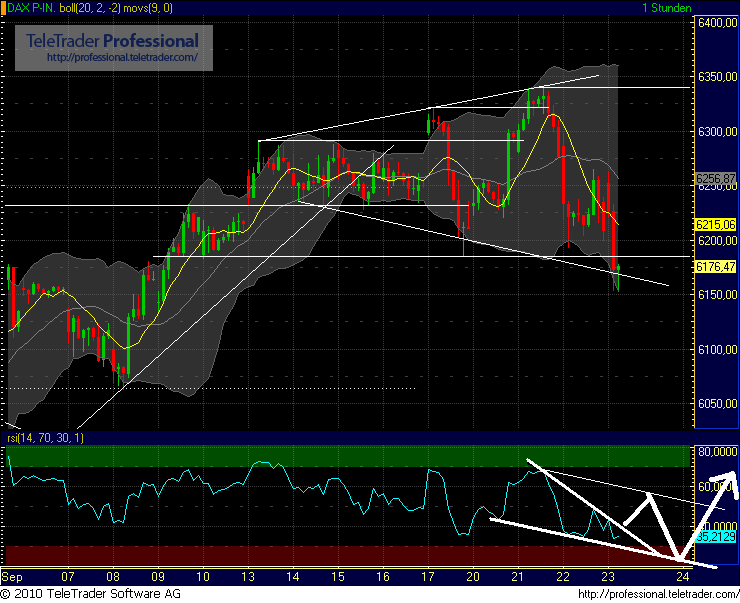The height and width of the screenshot is (603, 740).
Task: Click date 10 on the time axis
Action: [203, 577]
